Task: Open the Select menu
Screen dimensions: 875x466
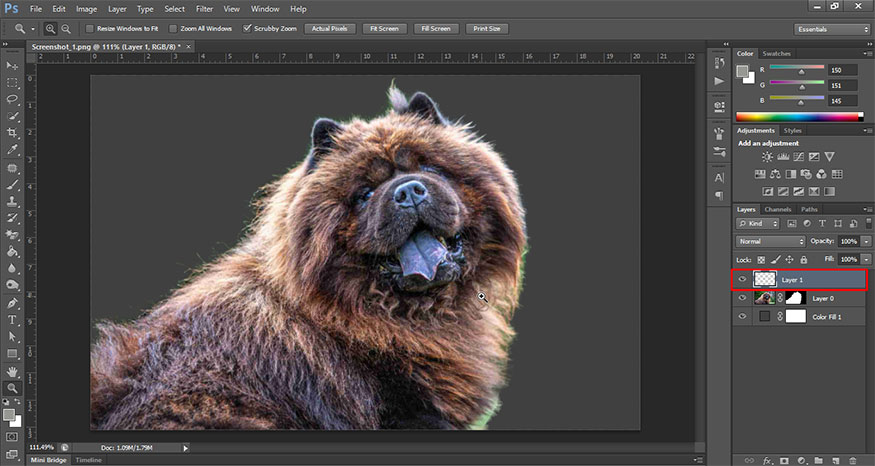Action: pyautogui.click(x=175, y=9)
